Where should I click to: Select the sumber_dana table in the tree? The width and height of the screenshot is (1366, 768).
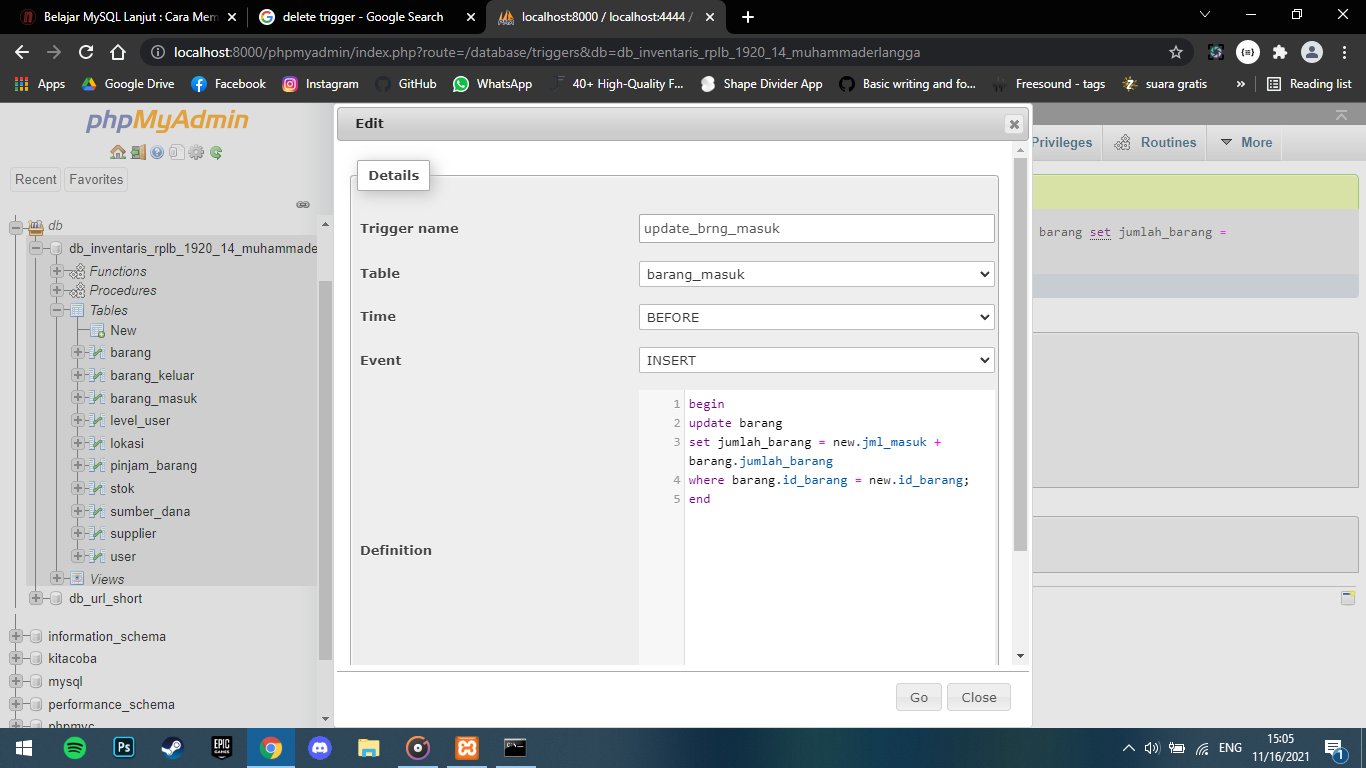tap(150, 511)
